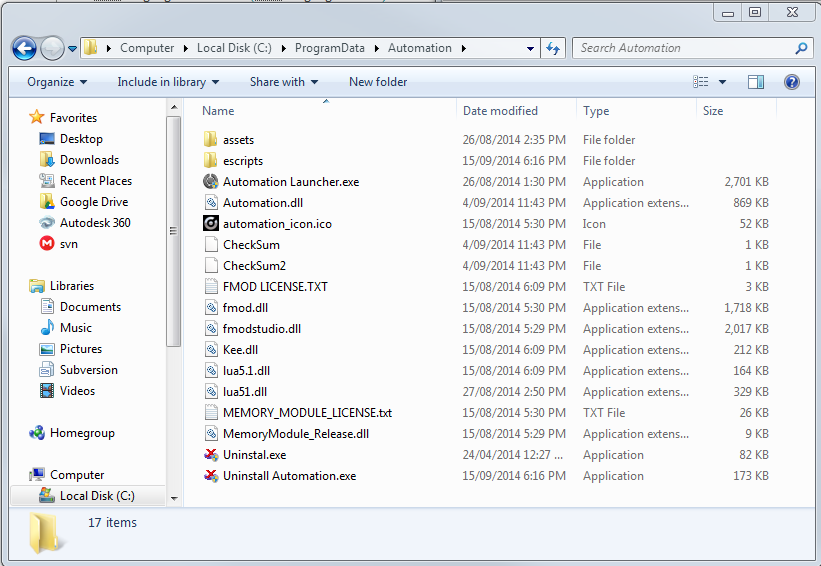
Task: Select the Uninstall Automation.exe icon
Action: pos(210,475)
